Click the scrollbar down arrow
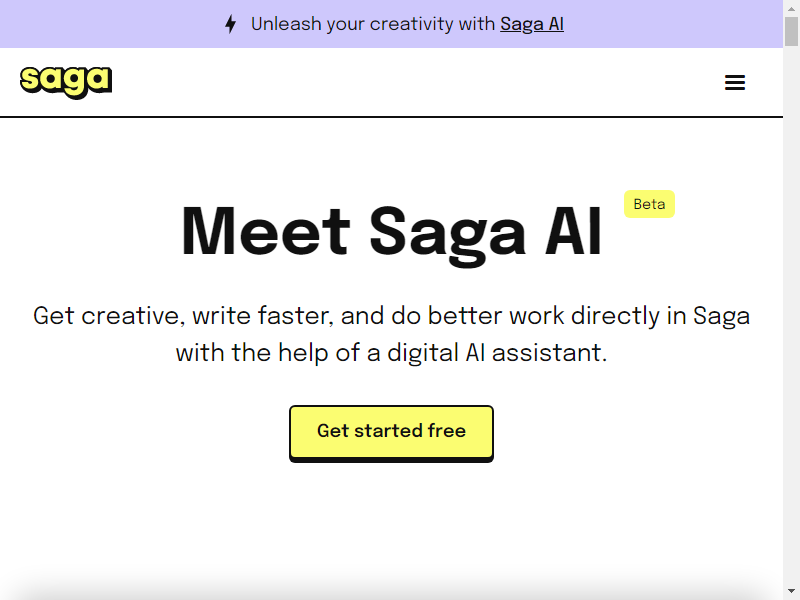Screen dimensions: 800x600 tap(792, 591)
